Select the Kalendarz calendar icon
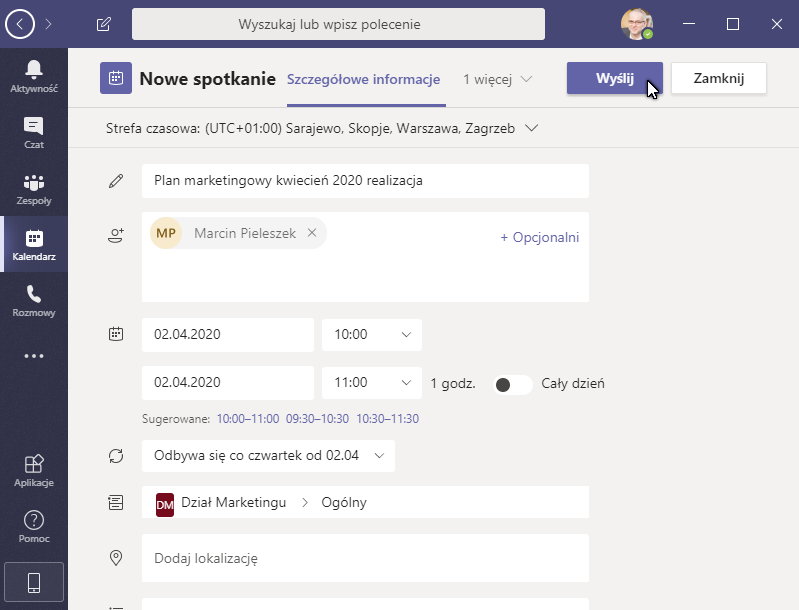The image size is (799, 610). pyautogui.click(x=34, y=245)
